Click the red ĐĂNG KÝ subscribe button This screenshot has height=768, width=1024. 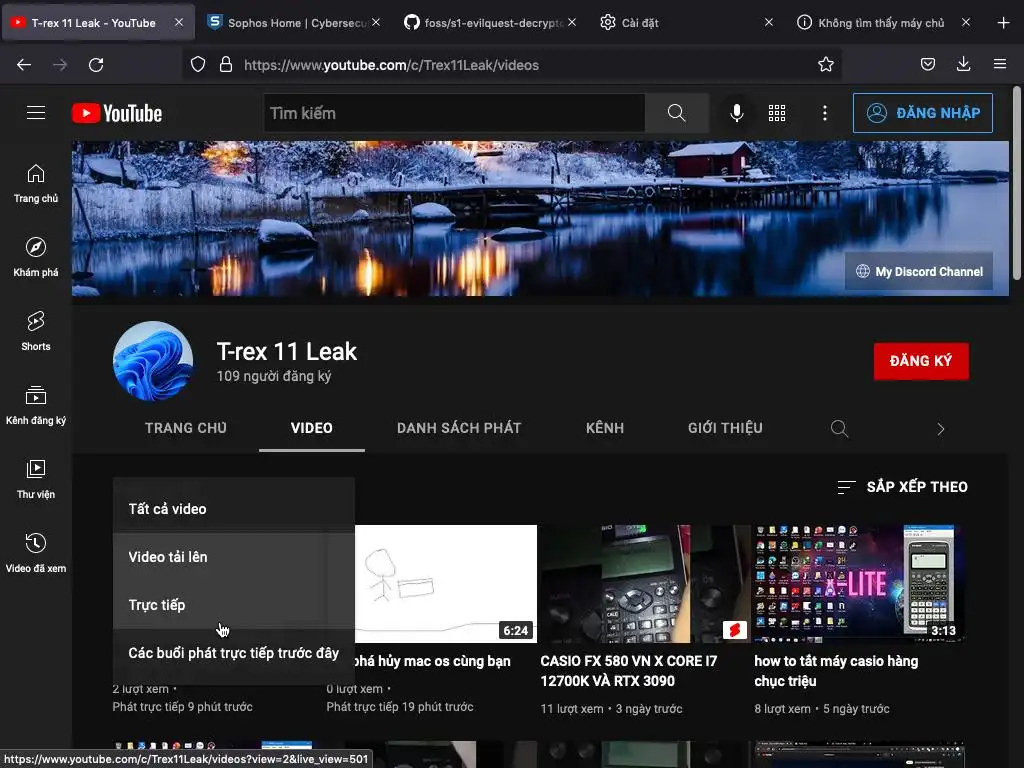click(921, 361)
